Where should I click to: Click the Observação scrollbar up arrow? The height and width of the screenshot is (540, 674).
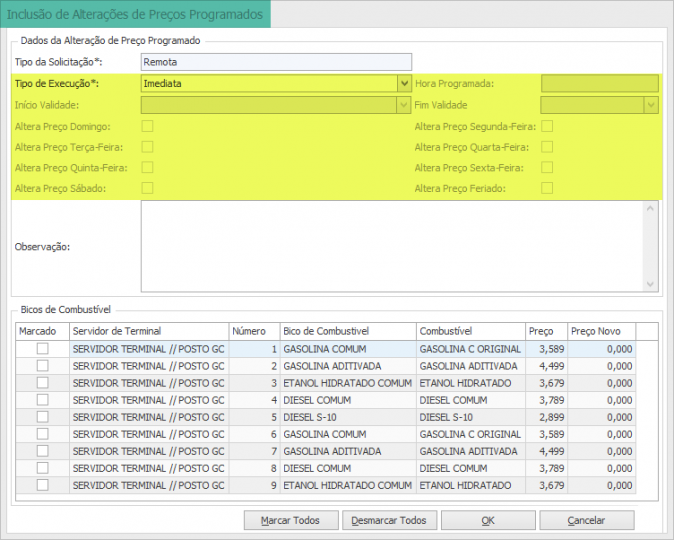pyautogui.click(x=650, y=209)
